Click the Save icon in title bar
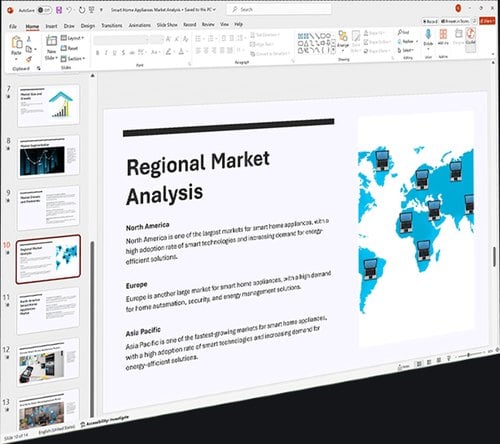Image resolution: width=500 pixels, height=444 pixels. click(x=59, y=10)
